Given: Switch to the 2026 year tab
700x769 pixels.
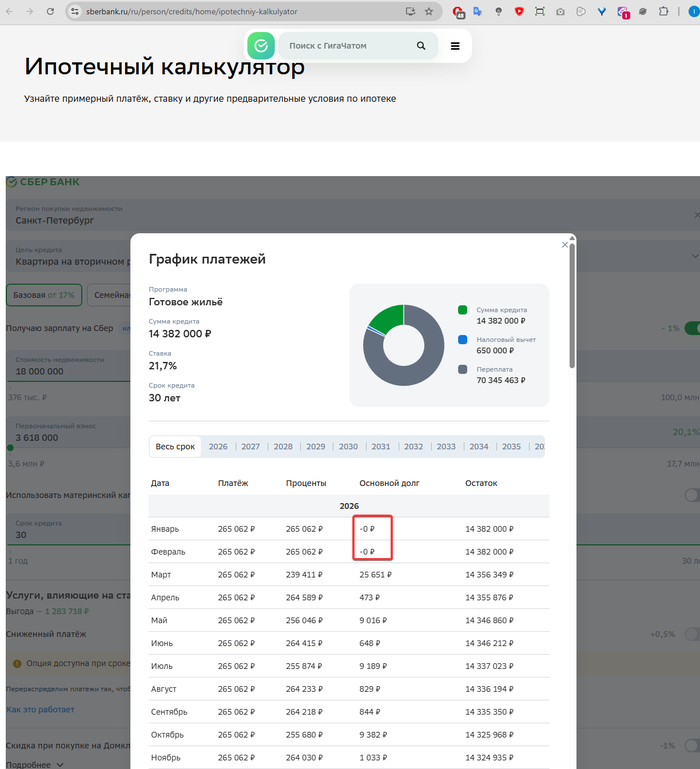Looking at the screenshot, I should pos(218,447).
